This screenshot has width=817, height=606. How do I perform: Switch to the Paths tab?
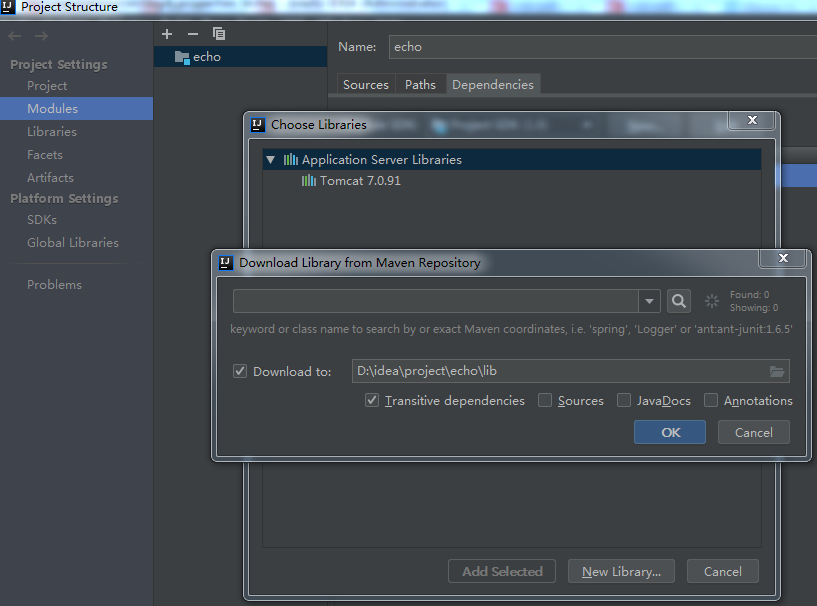point(420,85)
